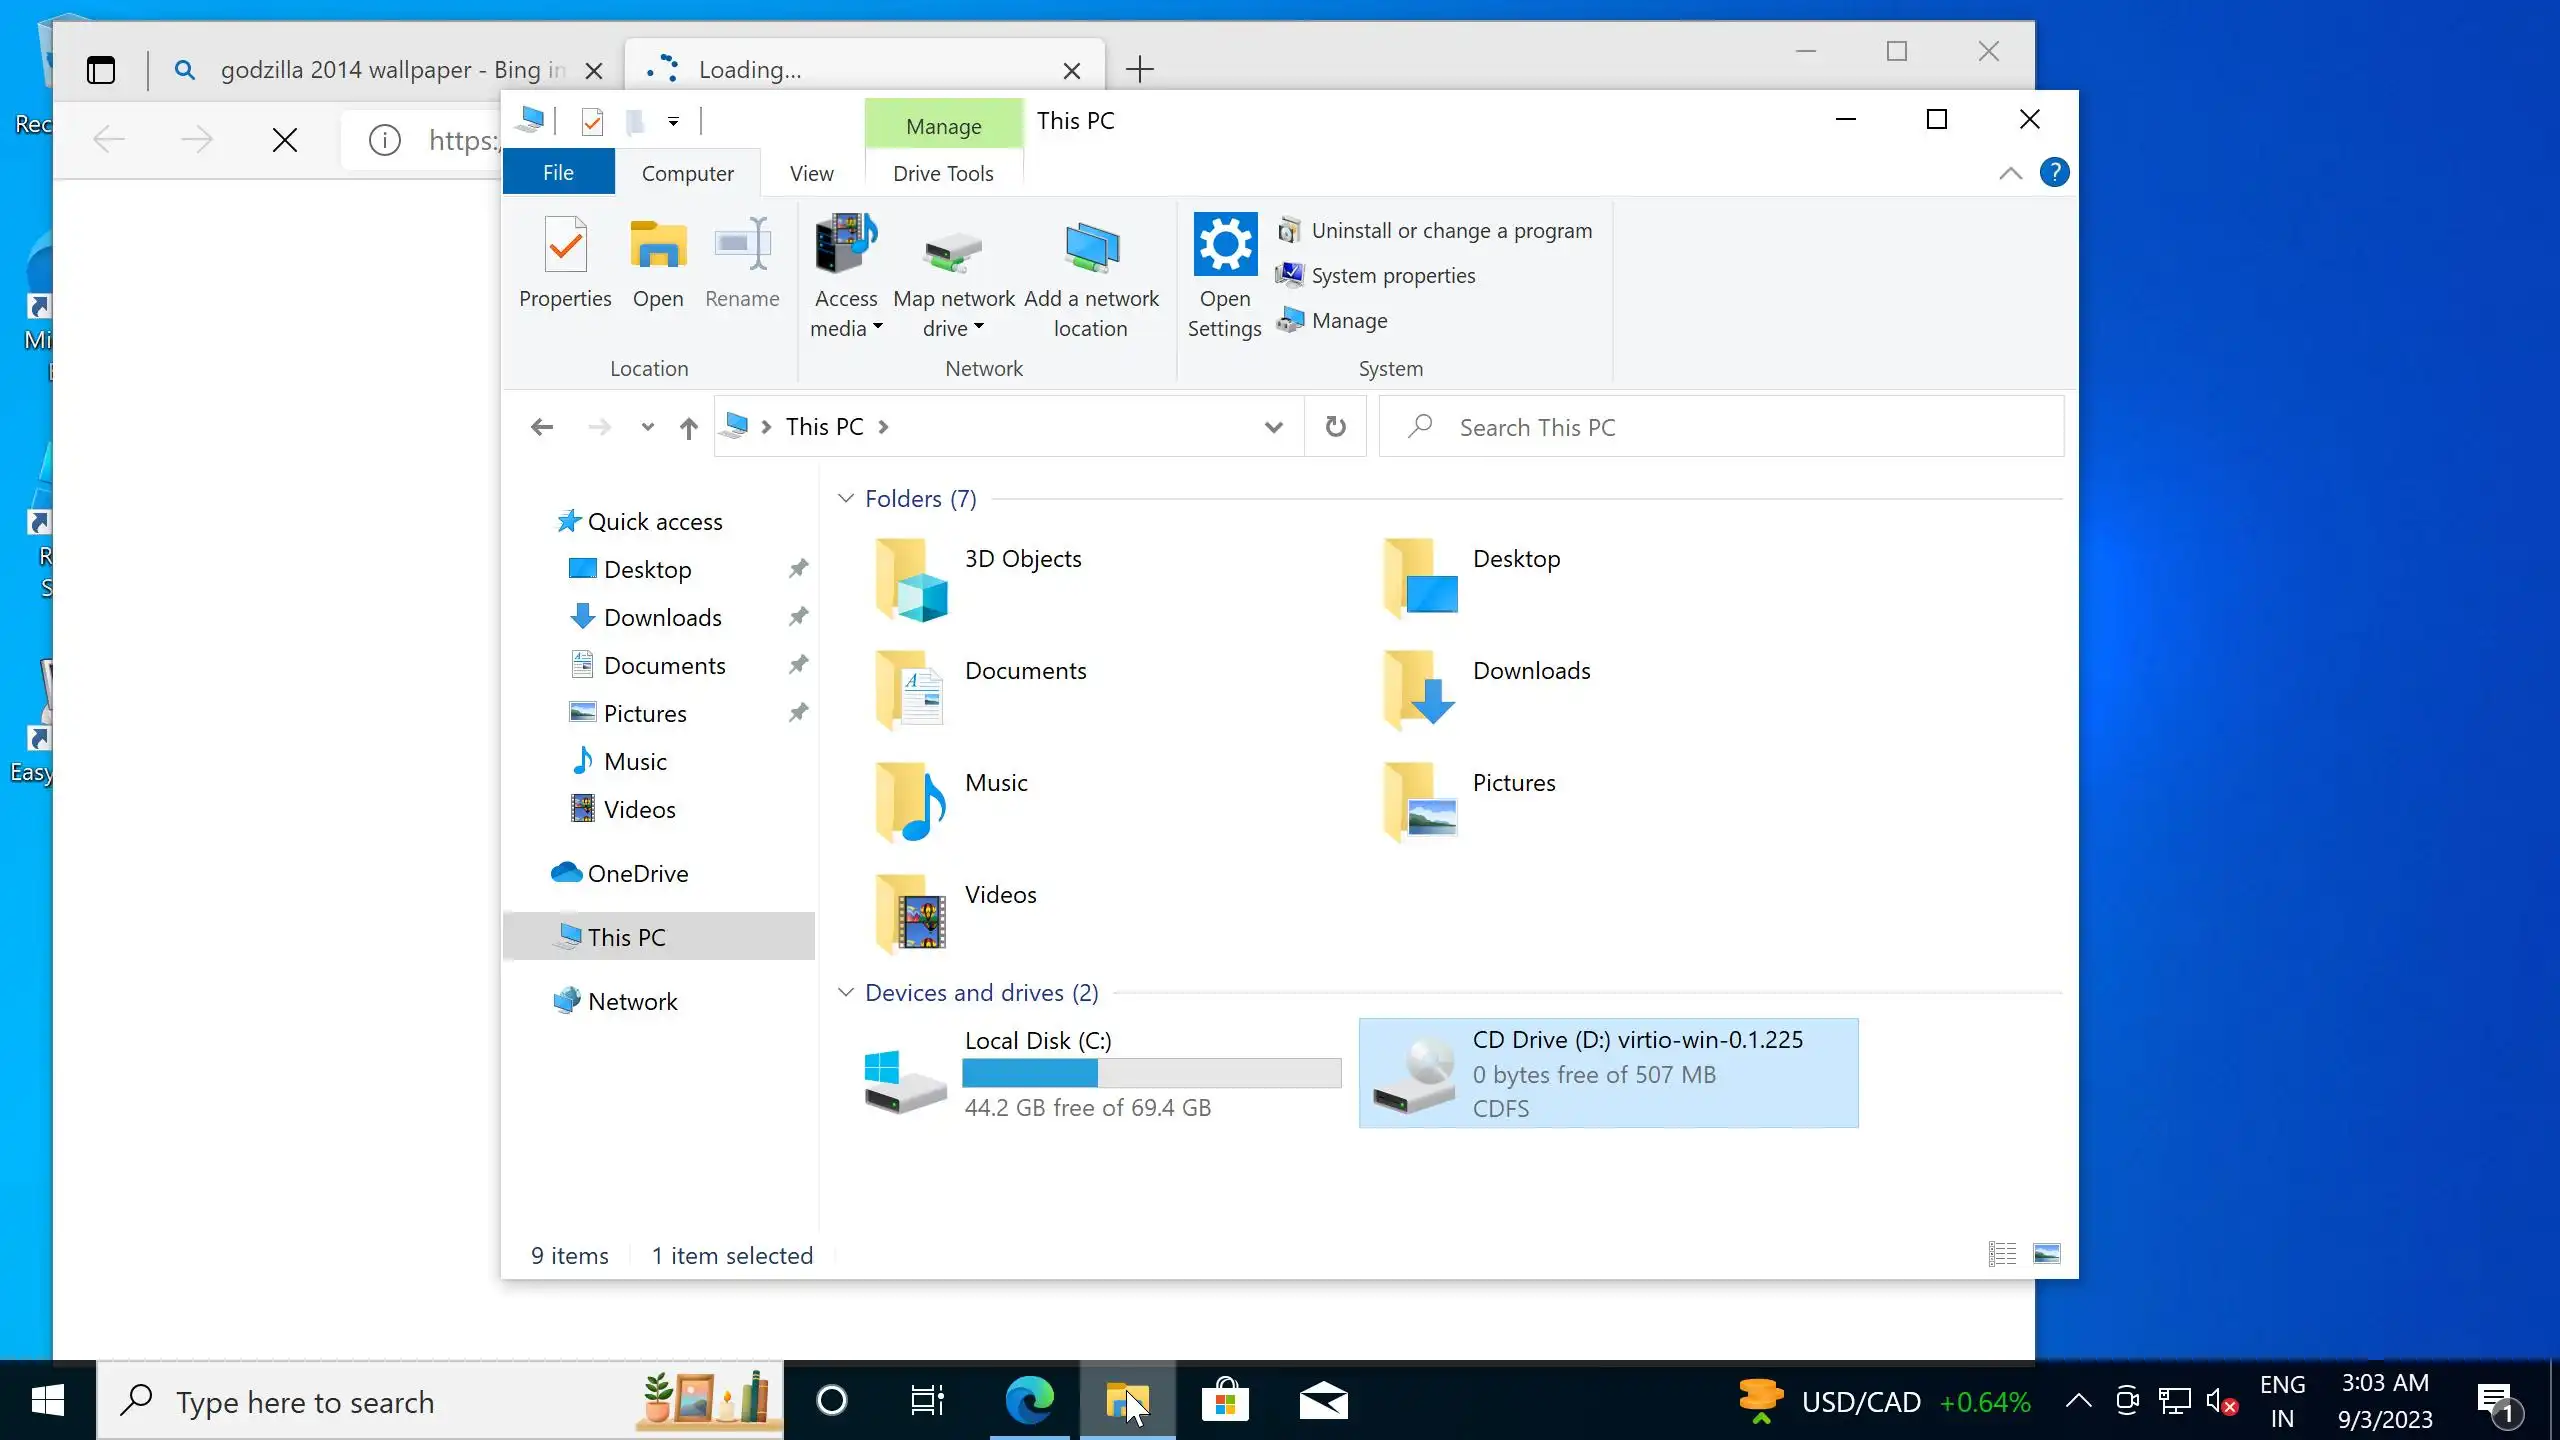2560x1440 pixels.
Task: Click the refresh button beside address bar
Action: coord(1335,427)
